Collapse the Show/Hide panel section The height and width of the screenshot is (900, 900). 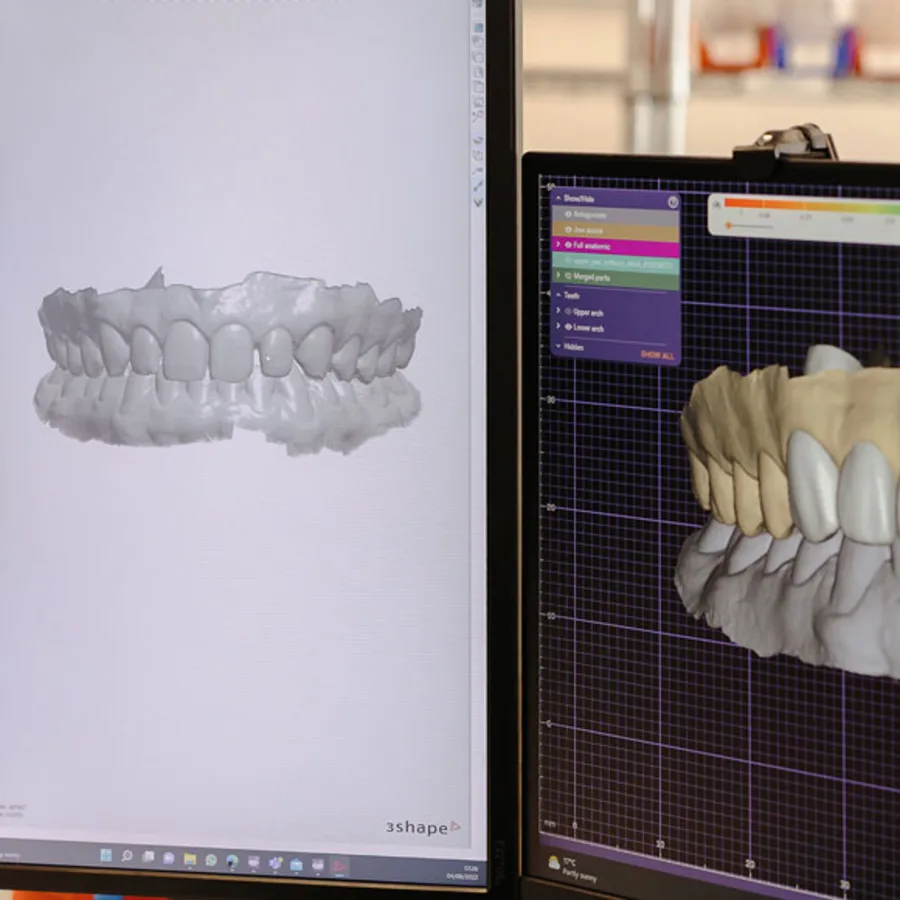click(x=558, y=198)
